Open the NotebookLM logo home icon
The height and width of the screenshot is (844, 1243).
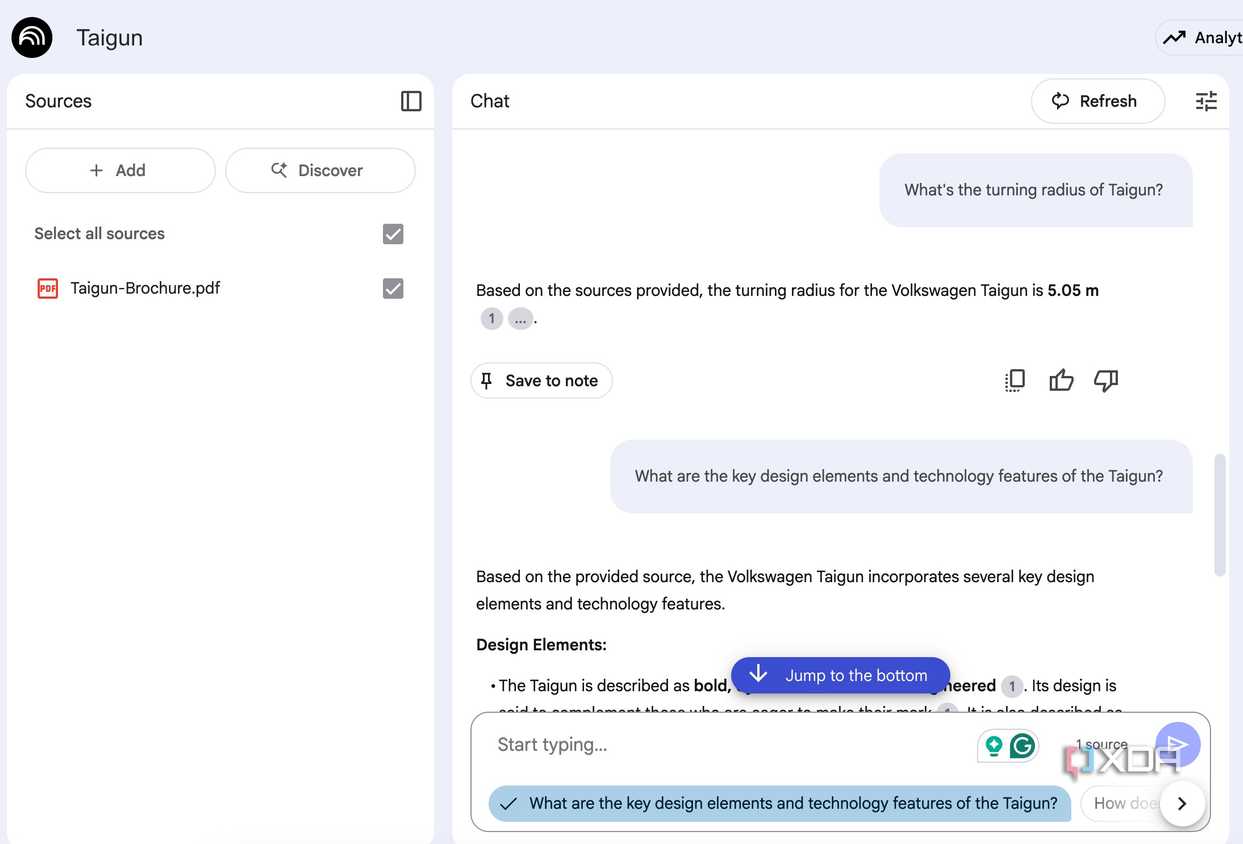click(x=32, y=38)
